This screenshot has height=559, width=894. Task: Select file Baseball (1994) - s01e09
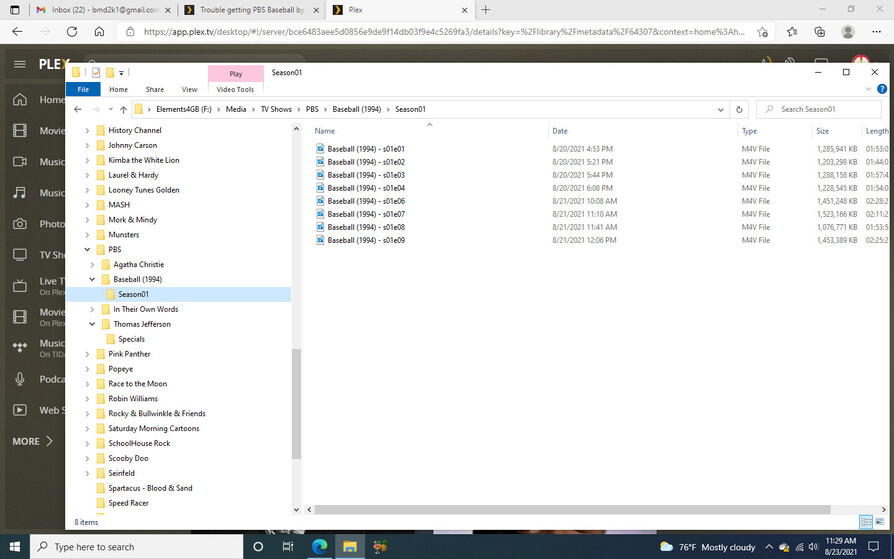(366, 241)
